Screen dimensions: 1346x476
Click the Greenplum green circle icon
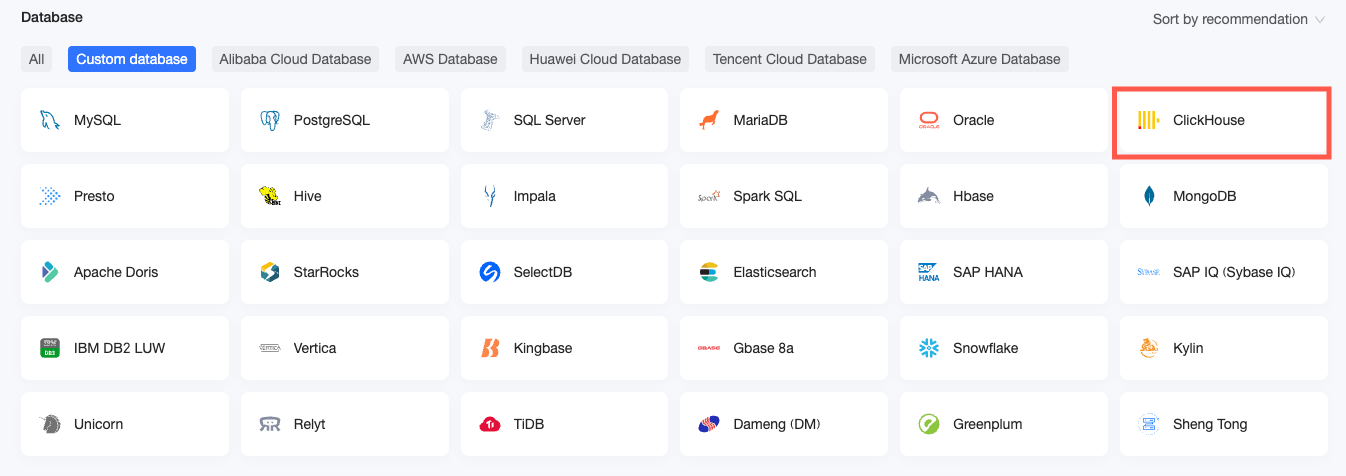[929, 424]
